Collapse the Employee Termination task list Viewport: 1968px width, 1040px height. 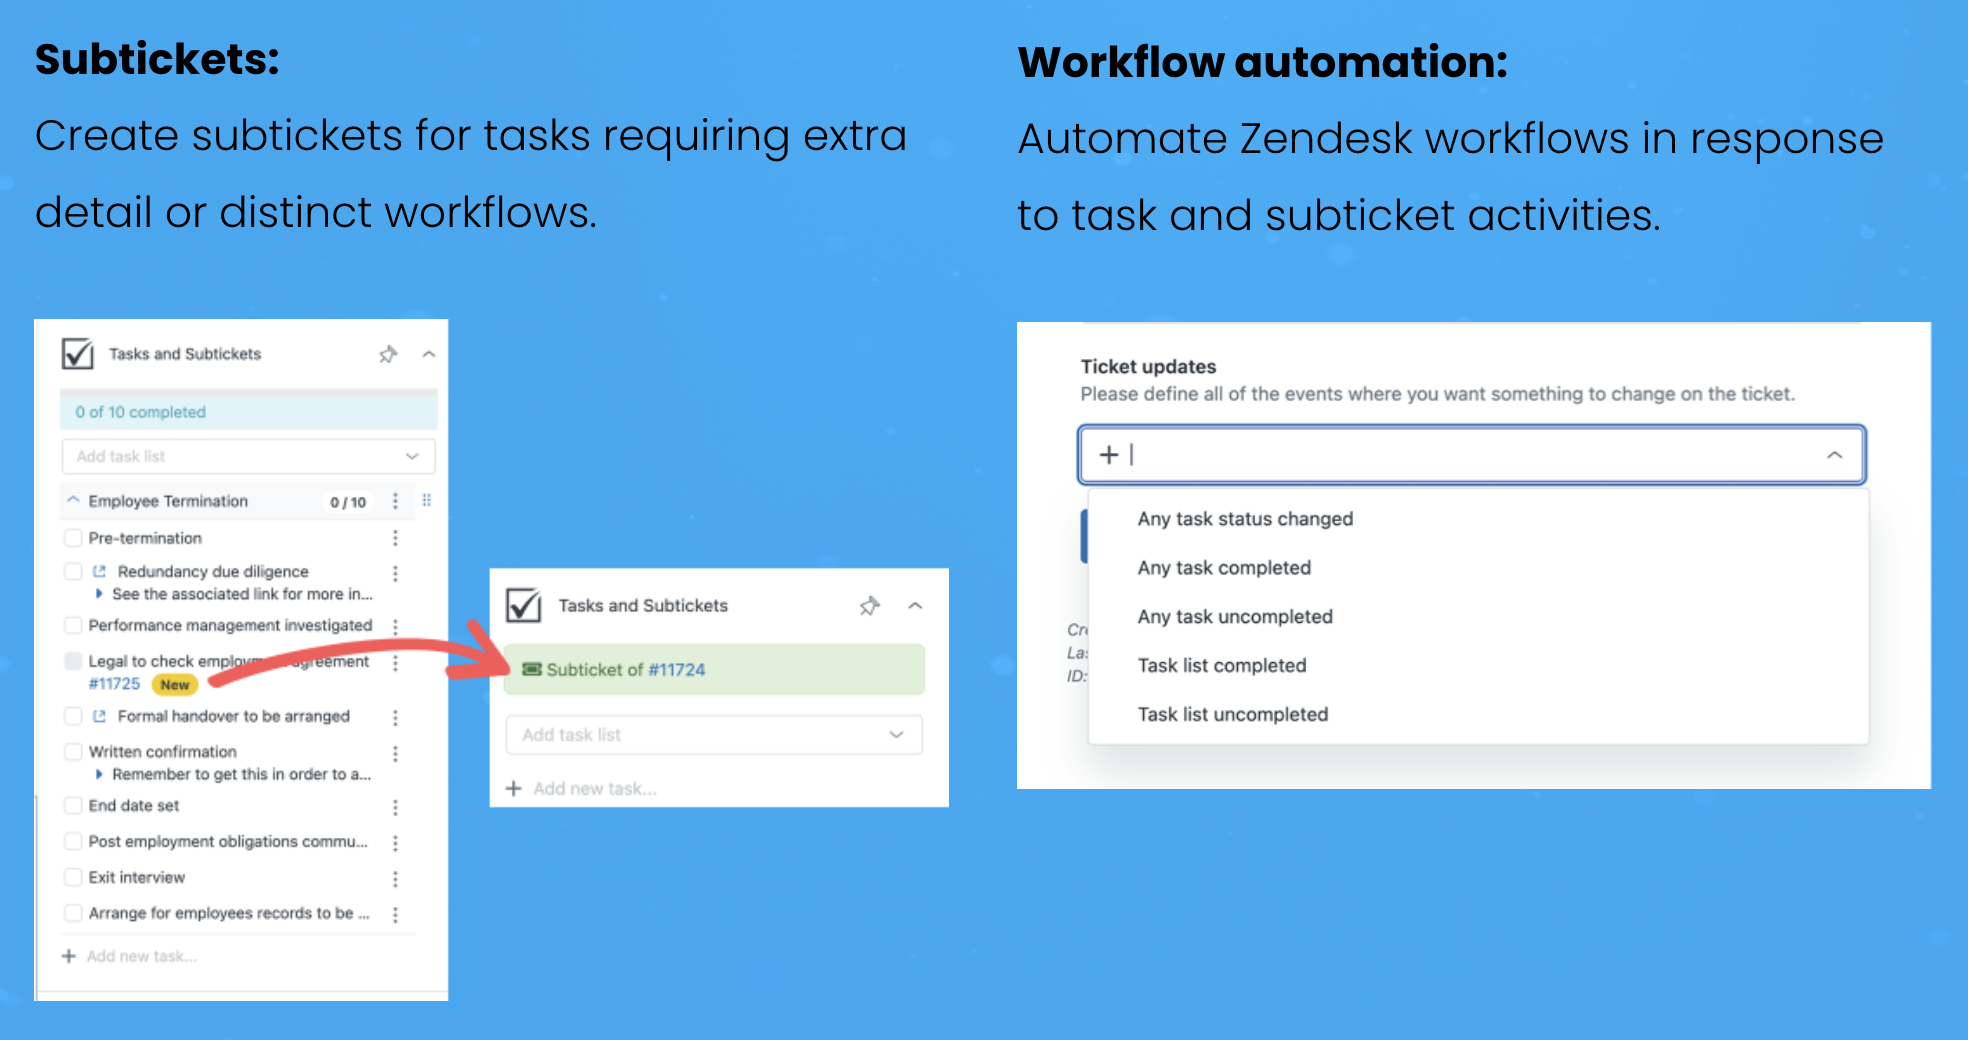pos(73,500)
